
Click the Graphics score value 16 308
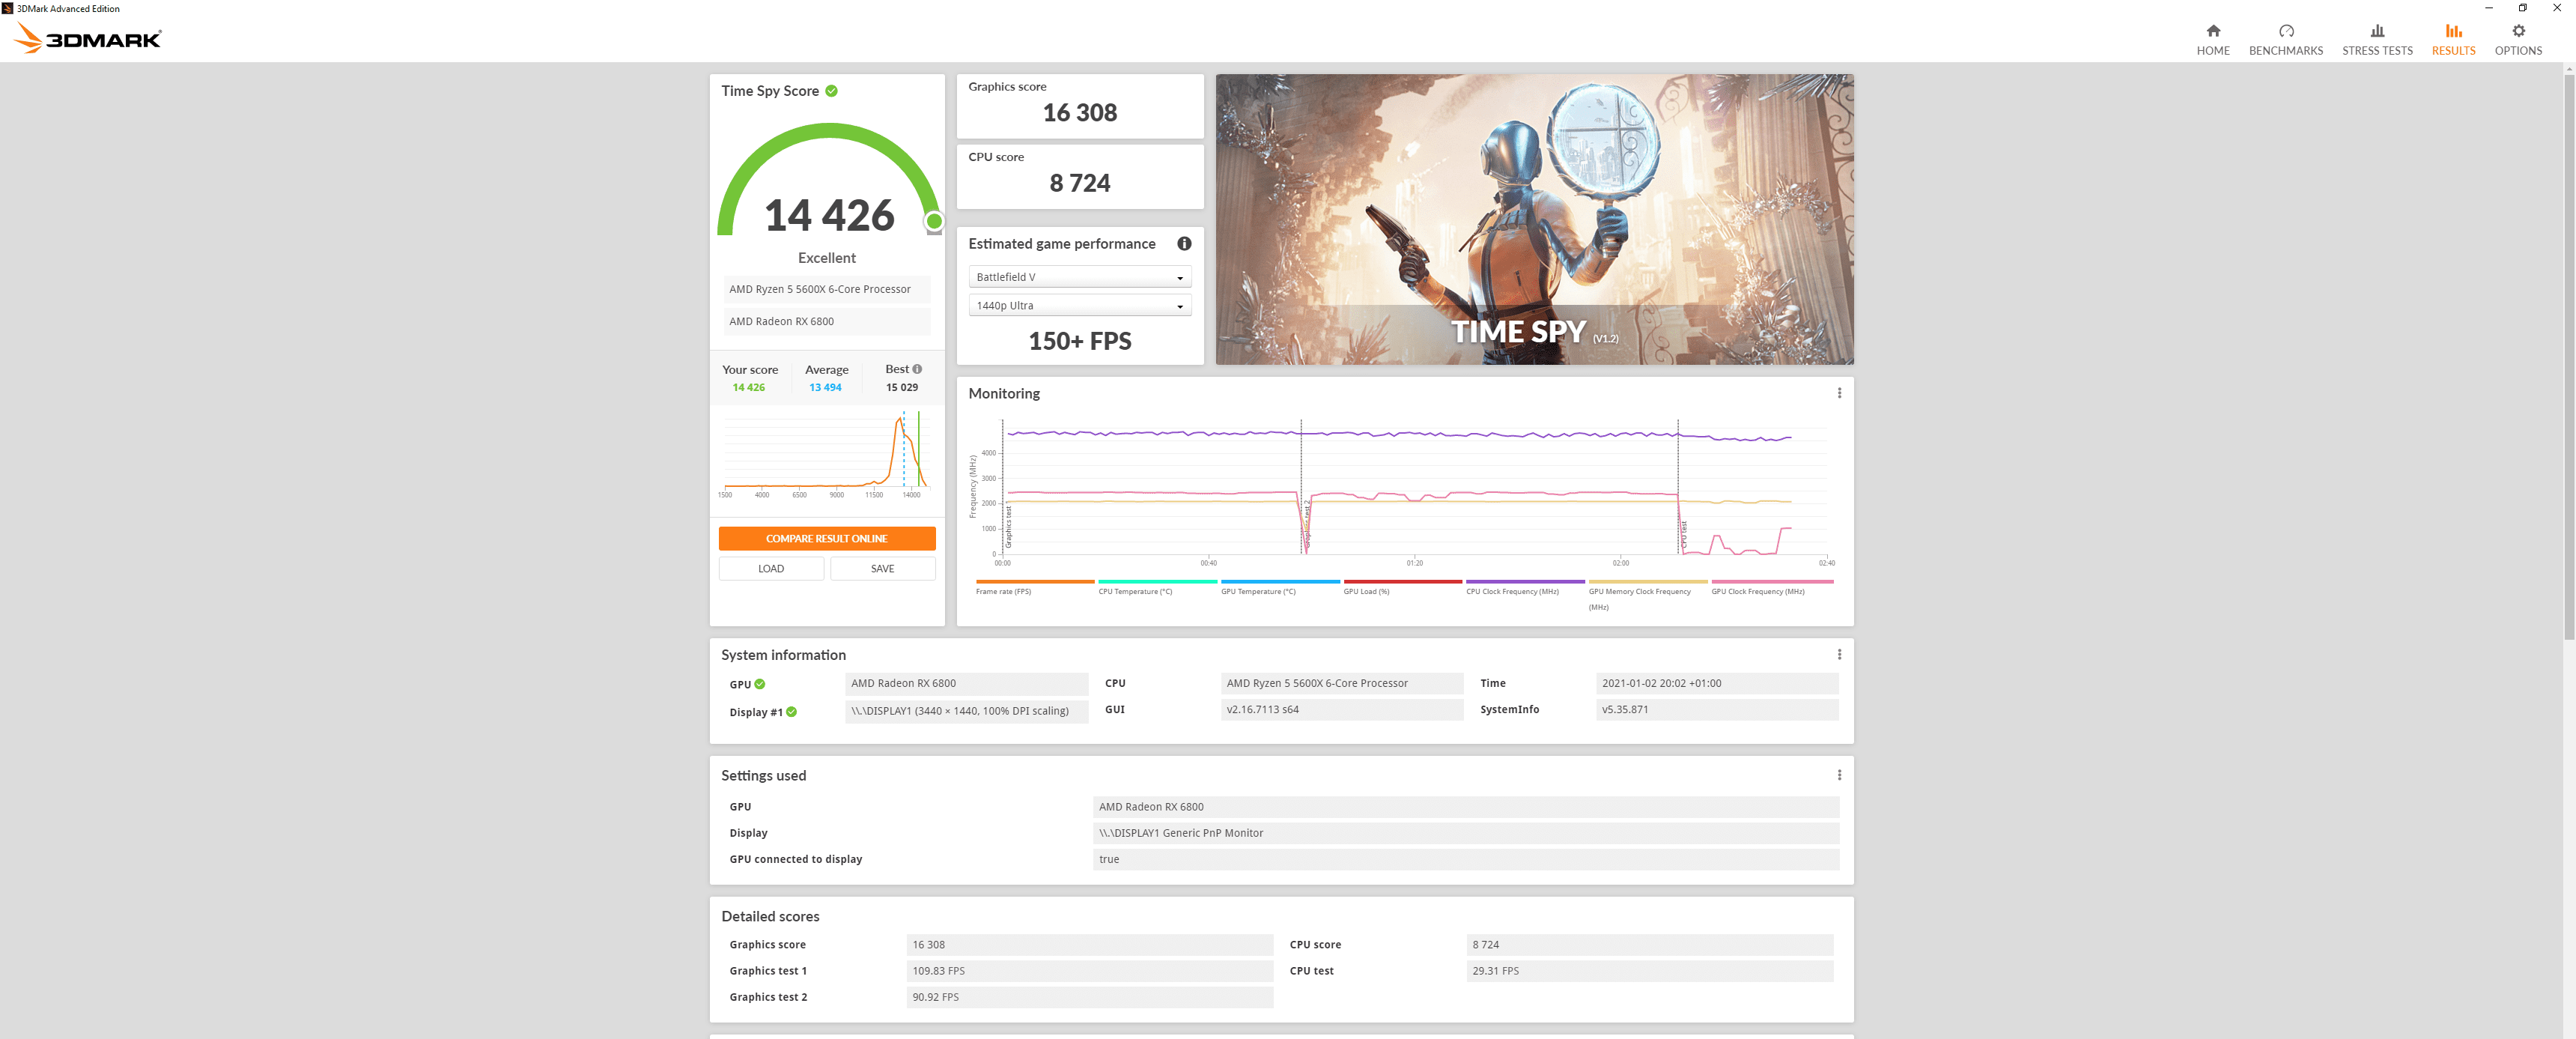point(1079,113)
